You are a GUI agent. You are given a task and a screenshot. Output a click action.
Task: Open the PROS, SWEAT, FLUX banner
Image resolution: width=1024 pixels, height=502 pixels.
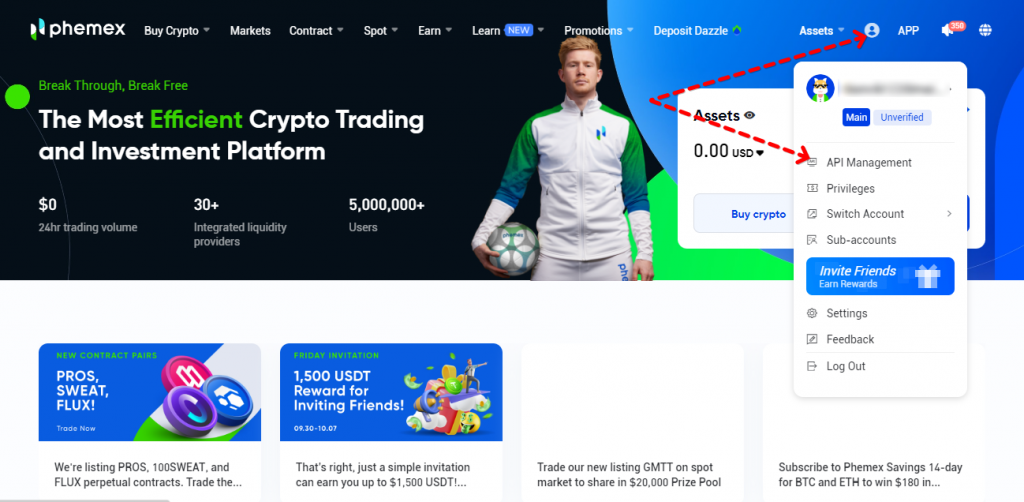coord(150,392)
